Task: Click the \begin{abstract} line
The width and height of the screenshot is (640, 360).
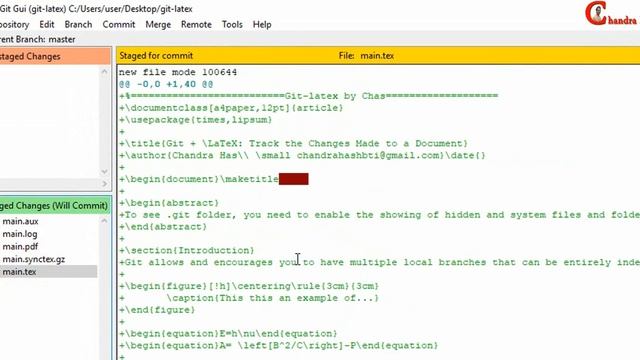Action: click(x=169, y=203)
